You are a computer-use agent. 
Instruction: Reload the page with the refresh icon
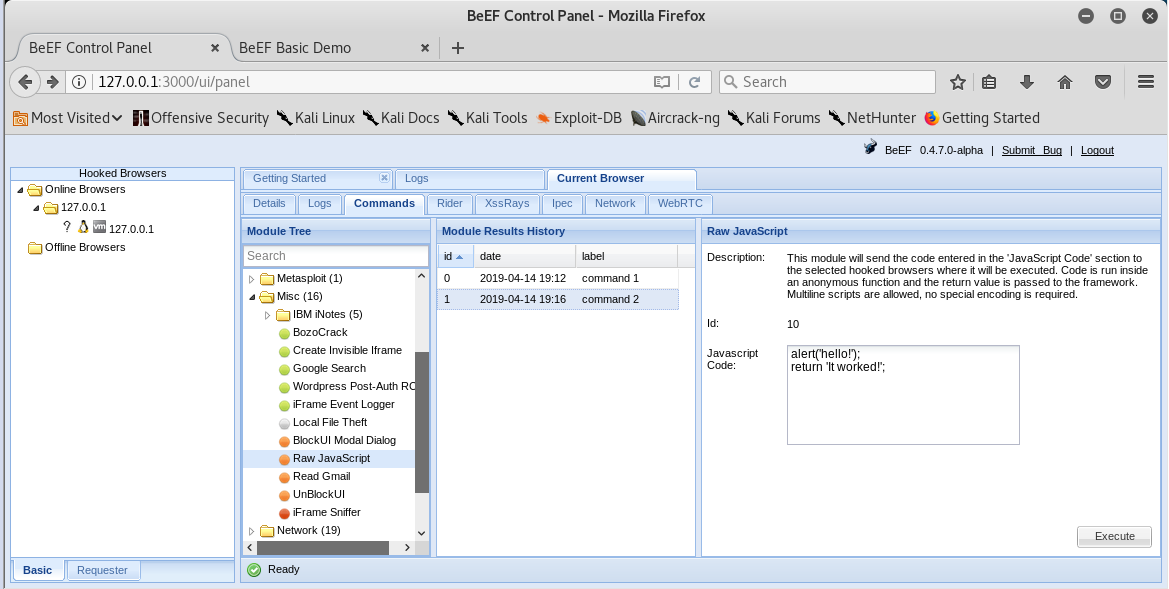point(694,82)
